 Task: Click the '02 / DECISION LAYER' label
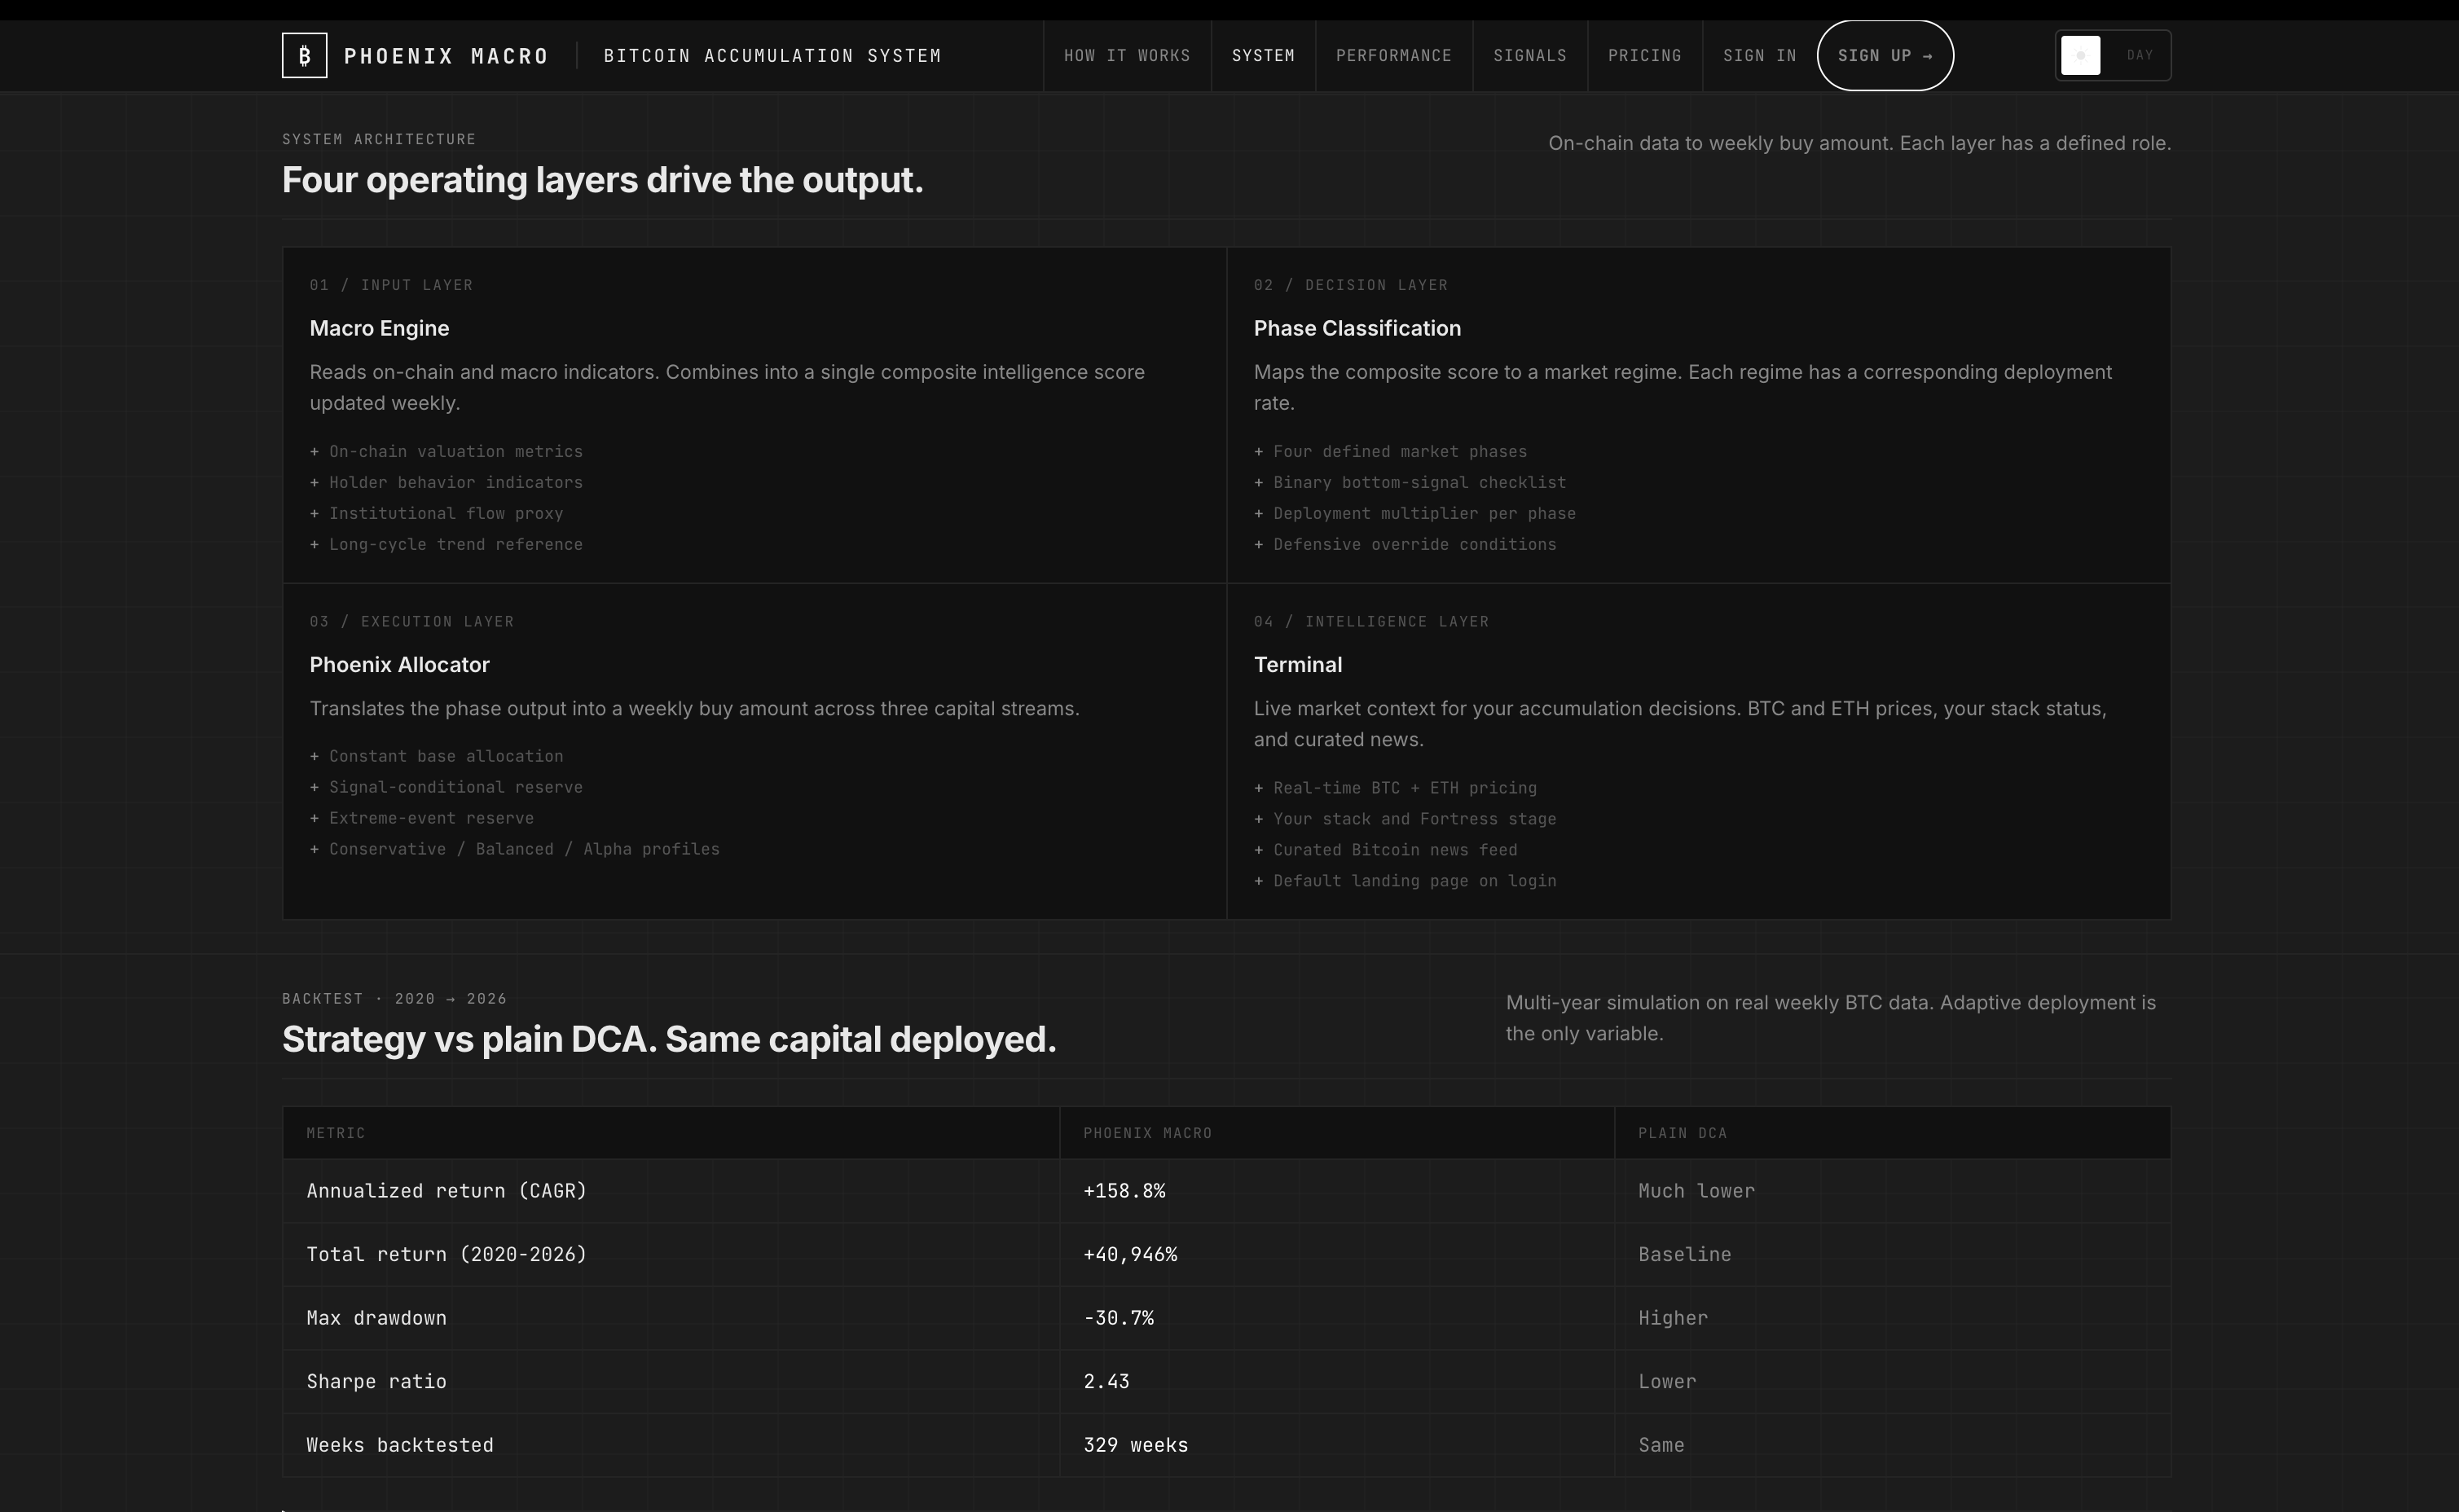coord(1351,285)
